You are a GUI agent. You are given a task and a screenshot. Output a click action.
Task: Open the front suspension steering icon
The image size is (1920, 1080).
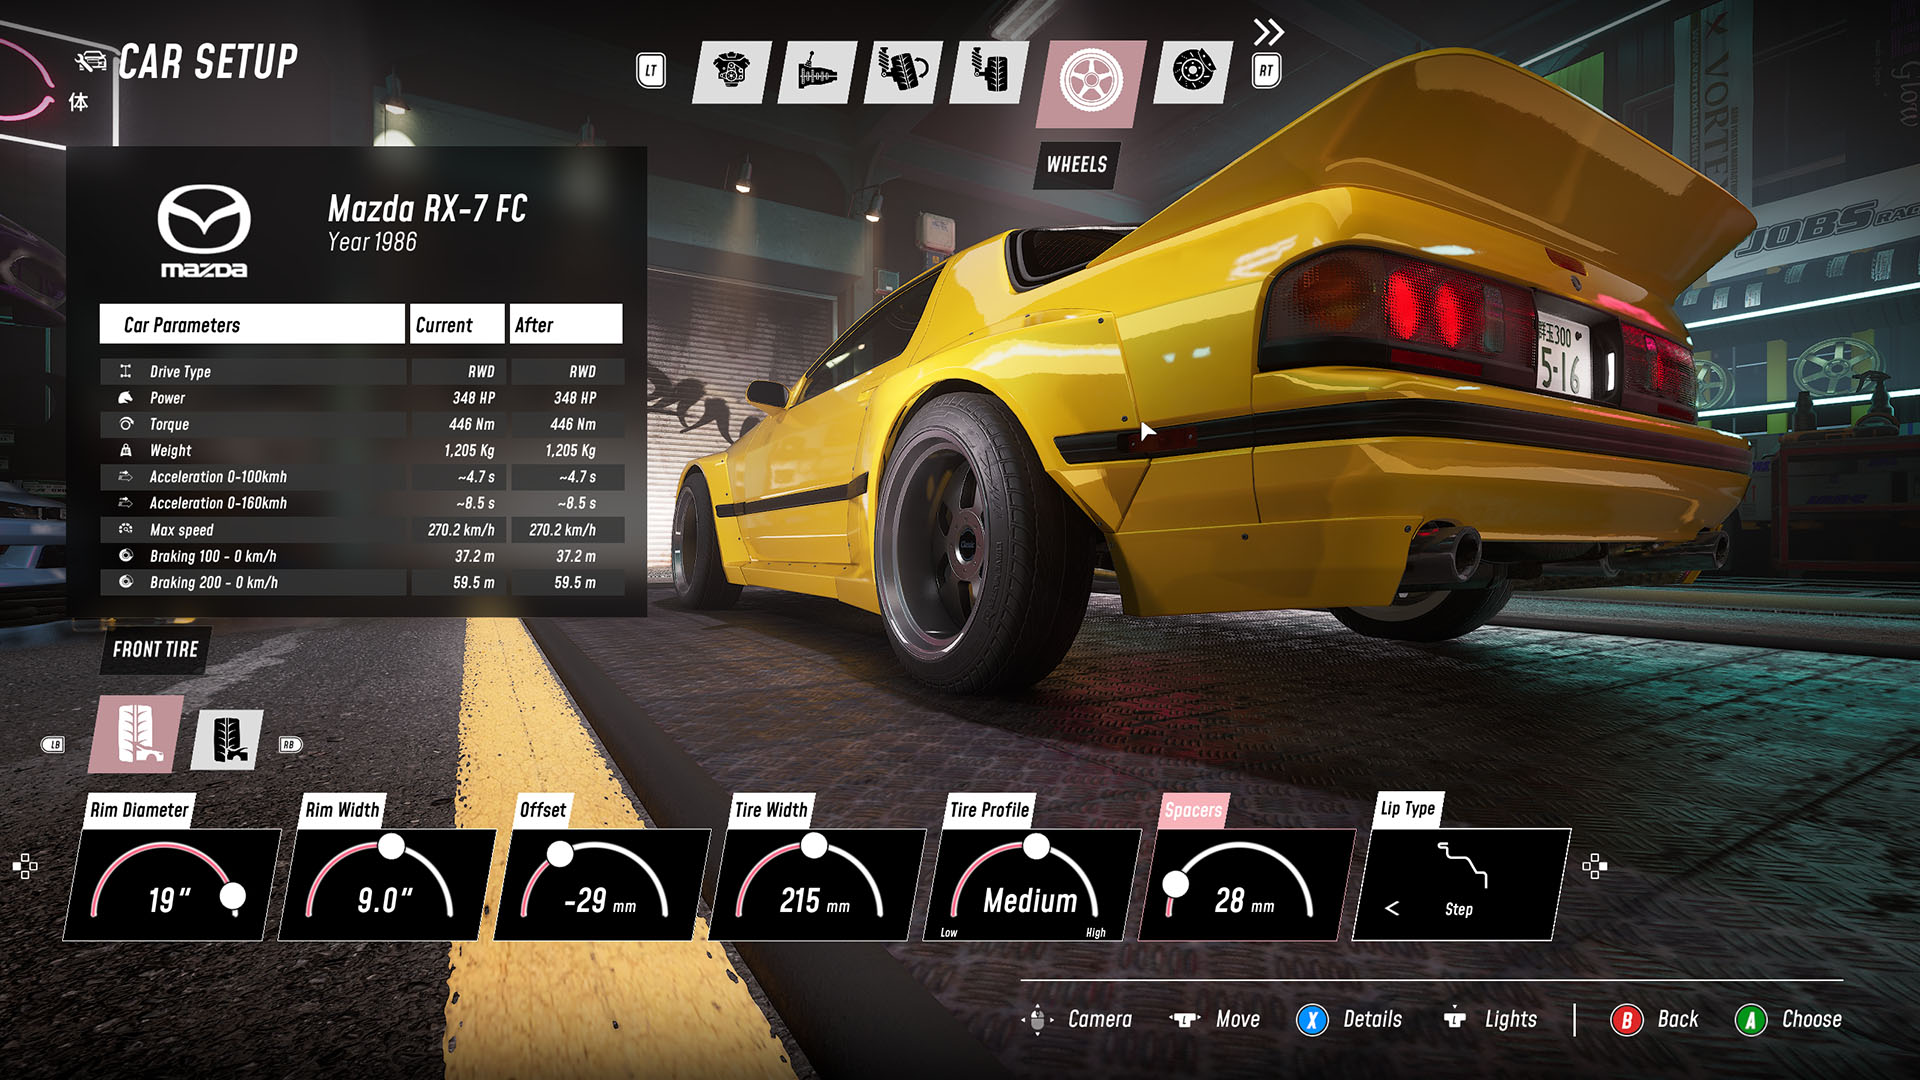point(902,72)
